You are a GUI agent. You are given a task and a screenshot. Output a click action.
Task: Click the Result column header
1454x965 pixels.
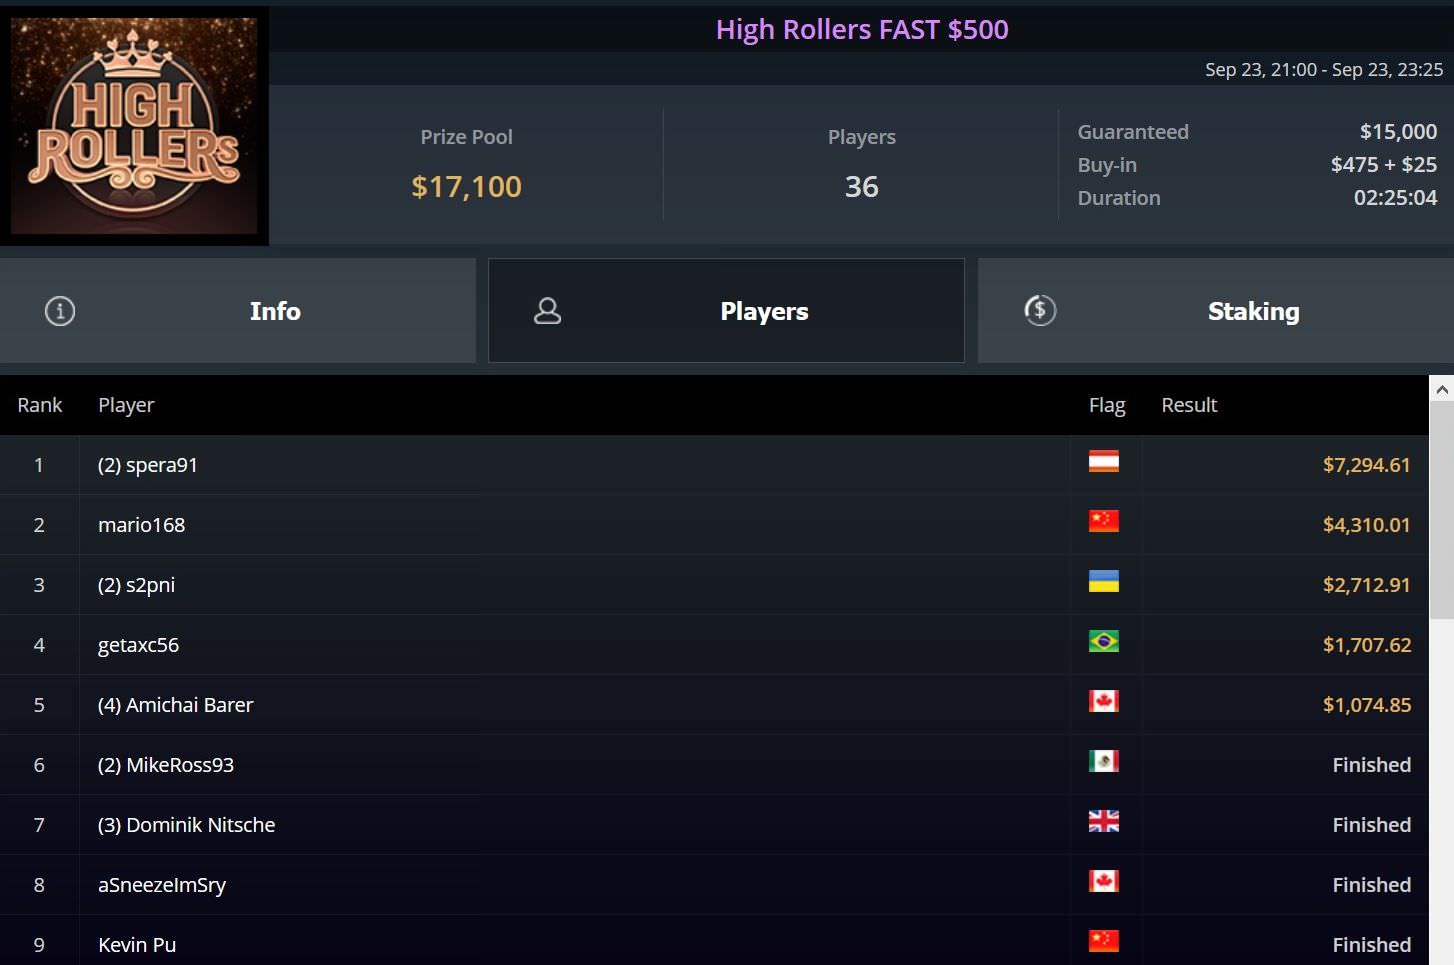(1189, 405)
